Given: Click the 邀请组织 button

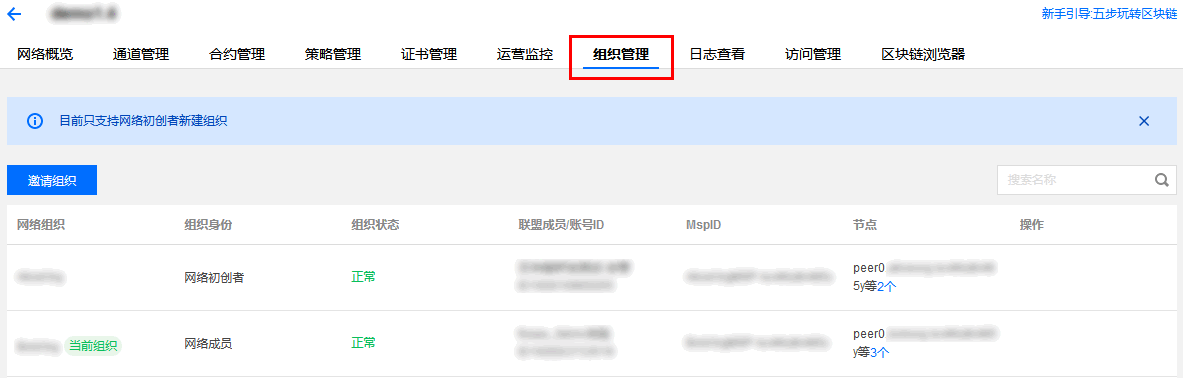Looking at the screenshot, I should 52,180.
